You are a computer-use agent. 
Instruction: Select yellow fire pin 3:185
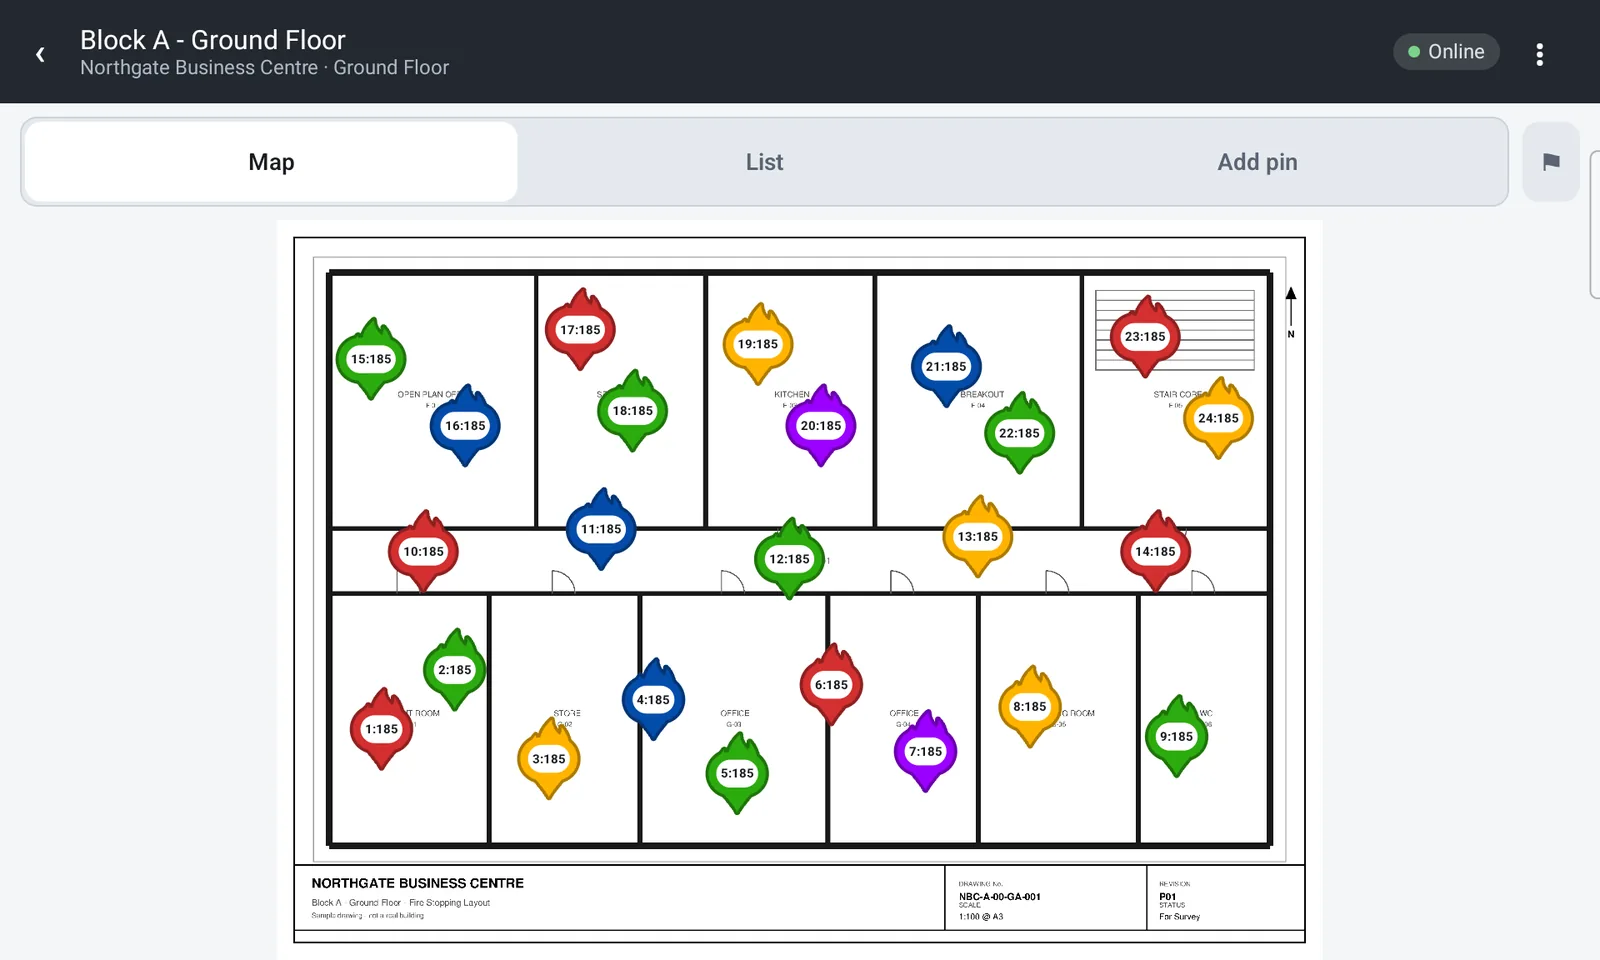click(x=549, y=759)
